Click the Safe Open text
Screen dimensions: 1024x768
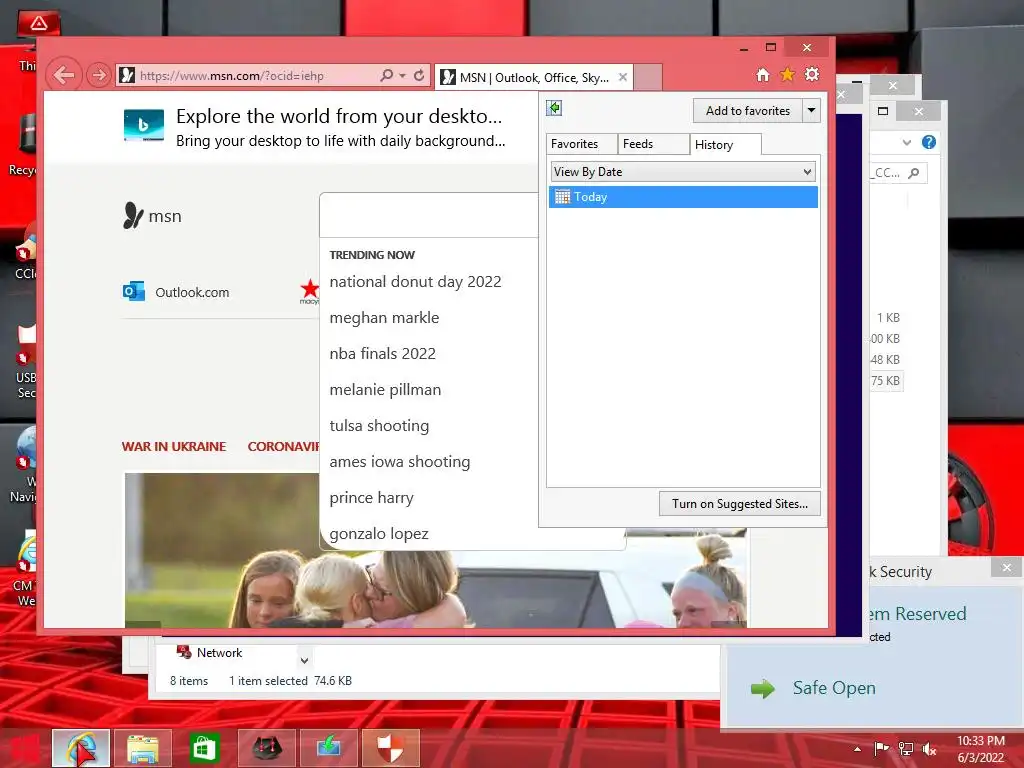point(834,688)
